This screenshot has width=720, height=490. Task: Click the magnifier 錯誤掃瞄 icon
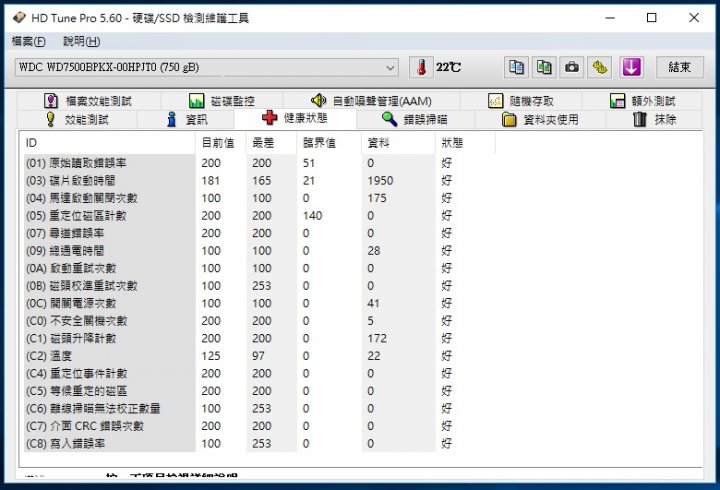pyautogui.click(x=389, y=119)
